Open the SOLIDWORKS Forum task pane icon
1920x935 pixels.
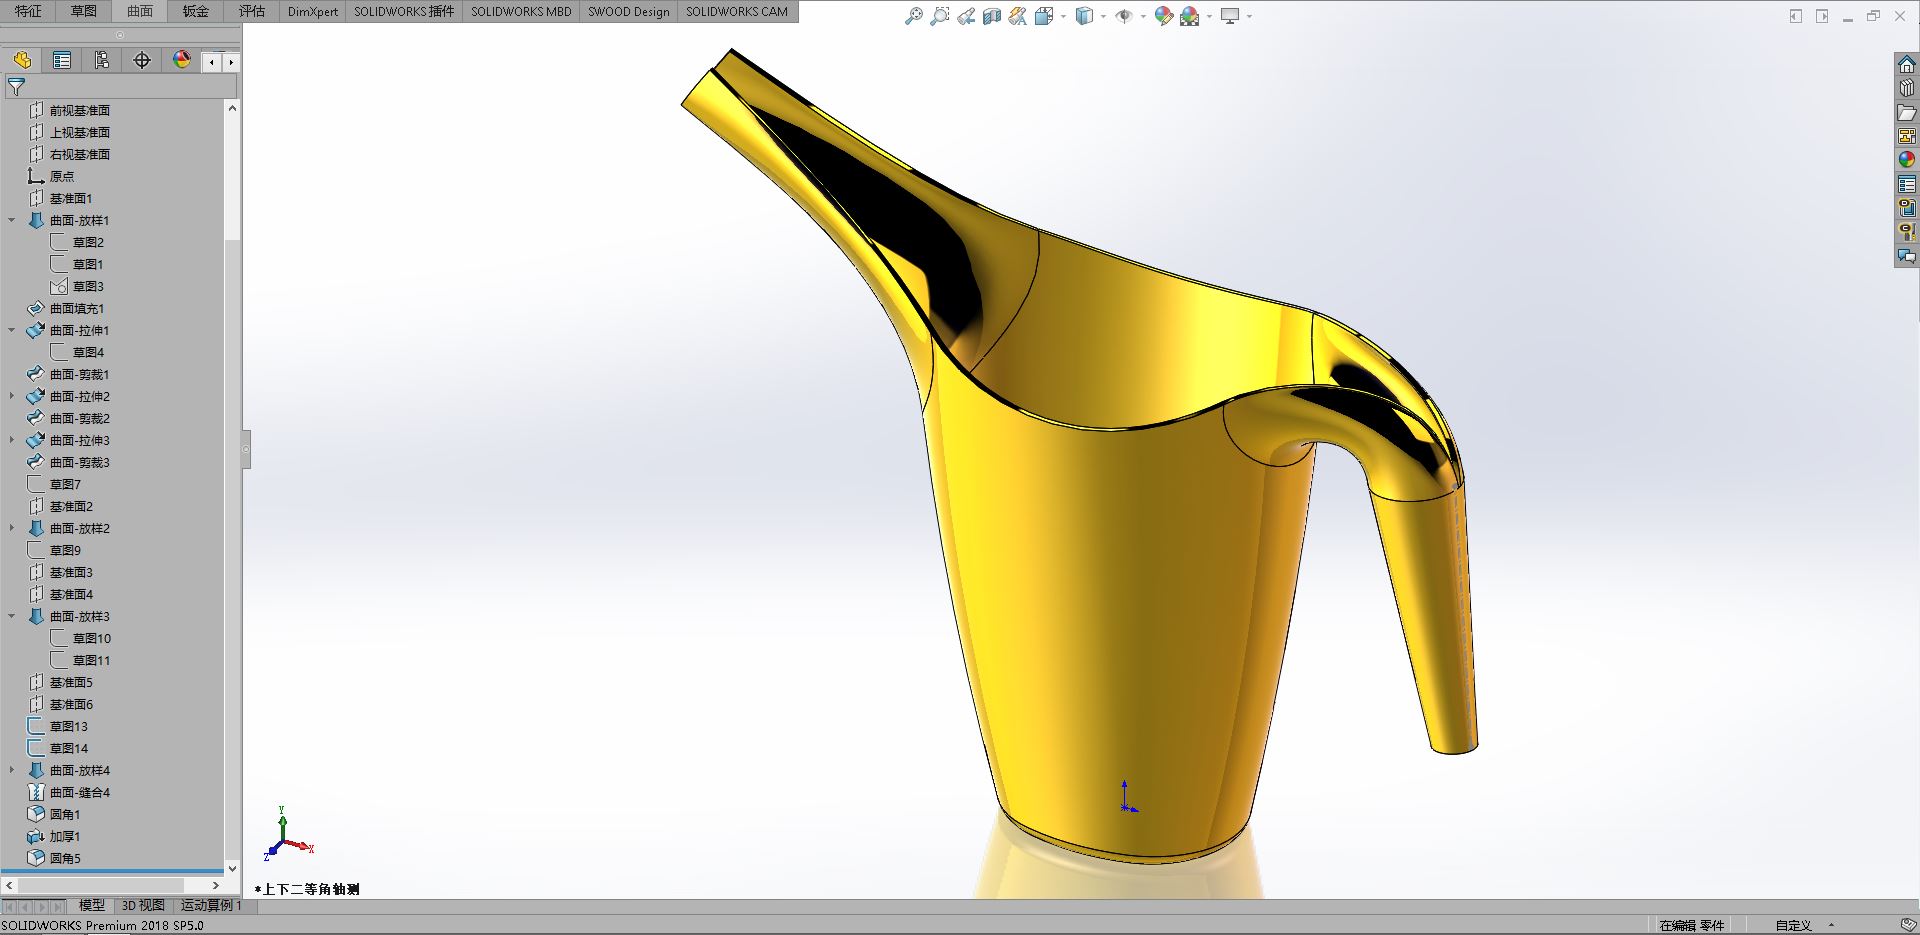1907,256
